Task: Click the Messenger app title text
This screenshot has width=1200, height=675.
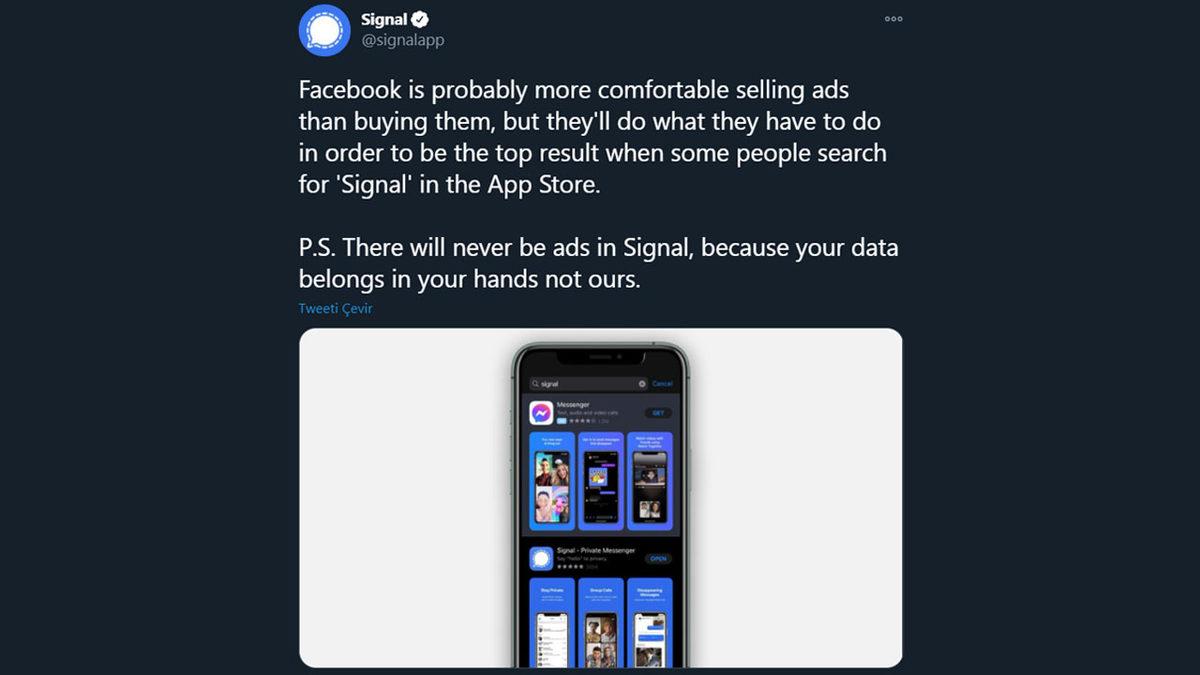Action: [x=573, y=405]
